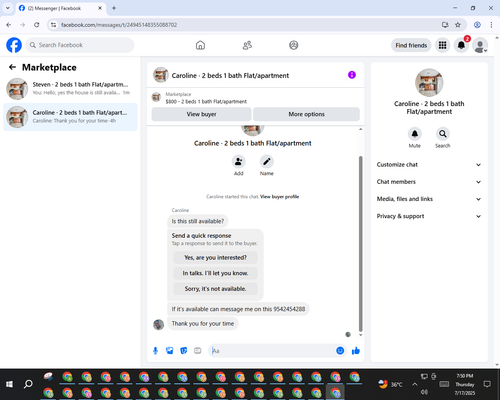Open taskbar clock showing 7:50 PM

[x=465, y=384]
